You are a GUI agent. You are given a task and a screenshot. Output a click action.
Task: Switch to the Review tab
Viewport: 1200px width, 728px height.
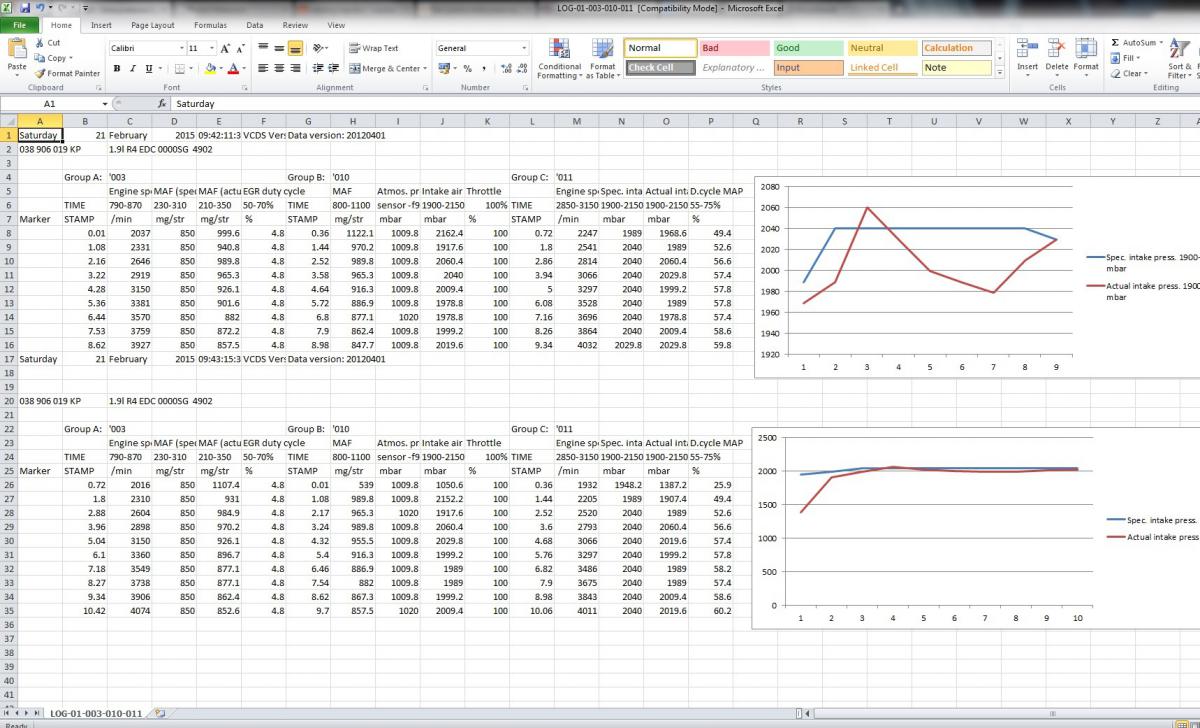coord(295,25)
